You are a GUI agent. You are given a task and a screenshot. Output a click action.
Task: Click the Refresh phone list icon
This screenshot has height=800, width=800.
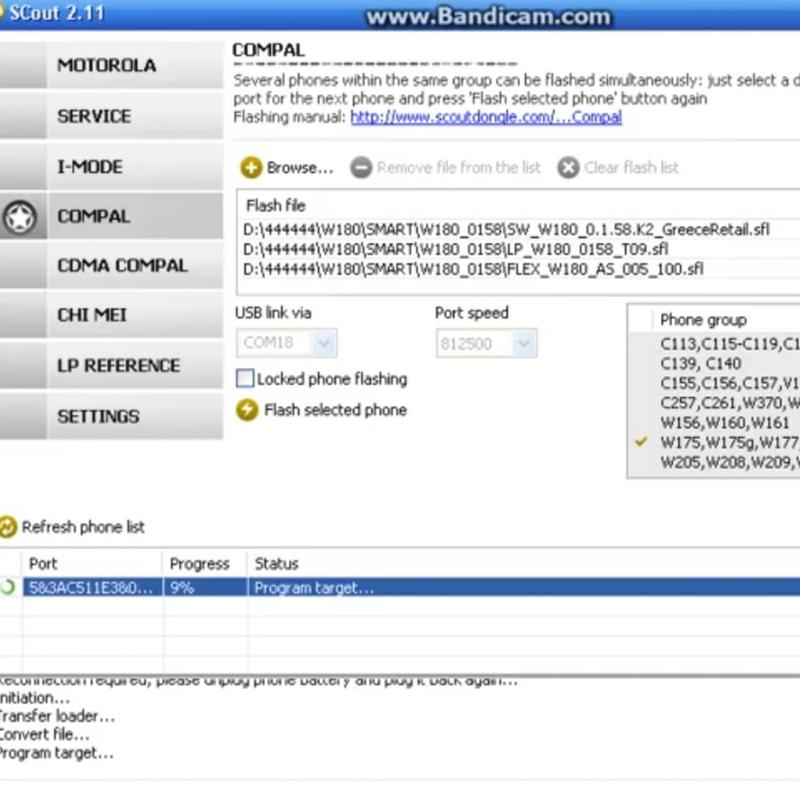(8, 527)
